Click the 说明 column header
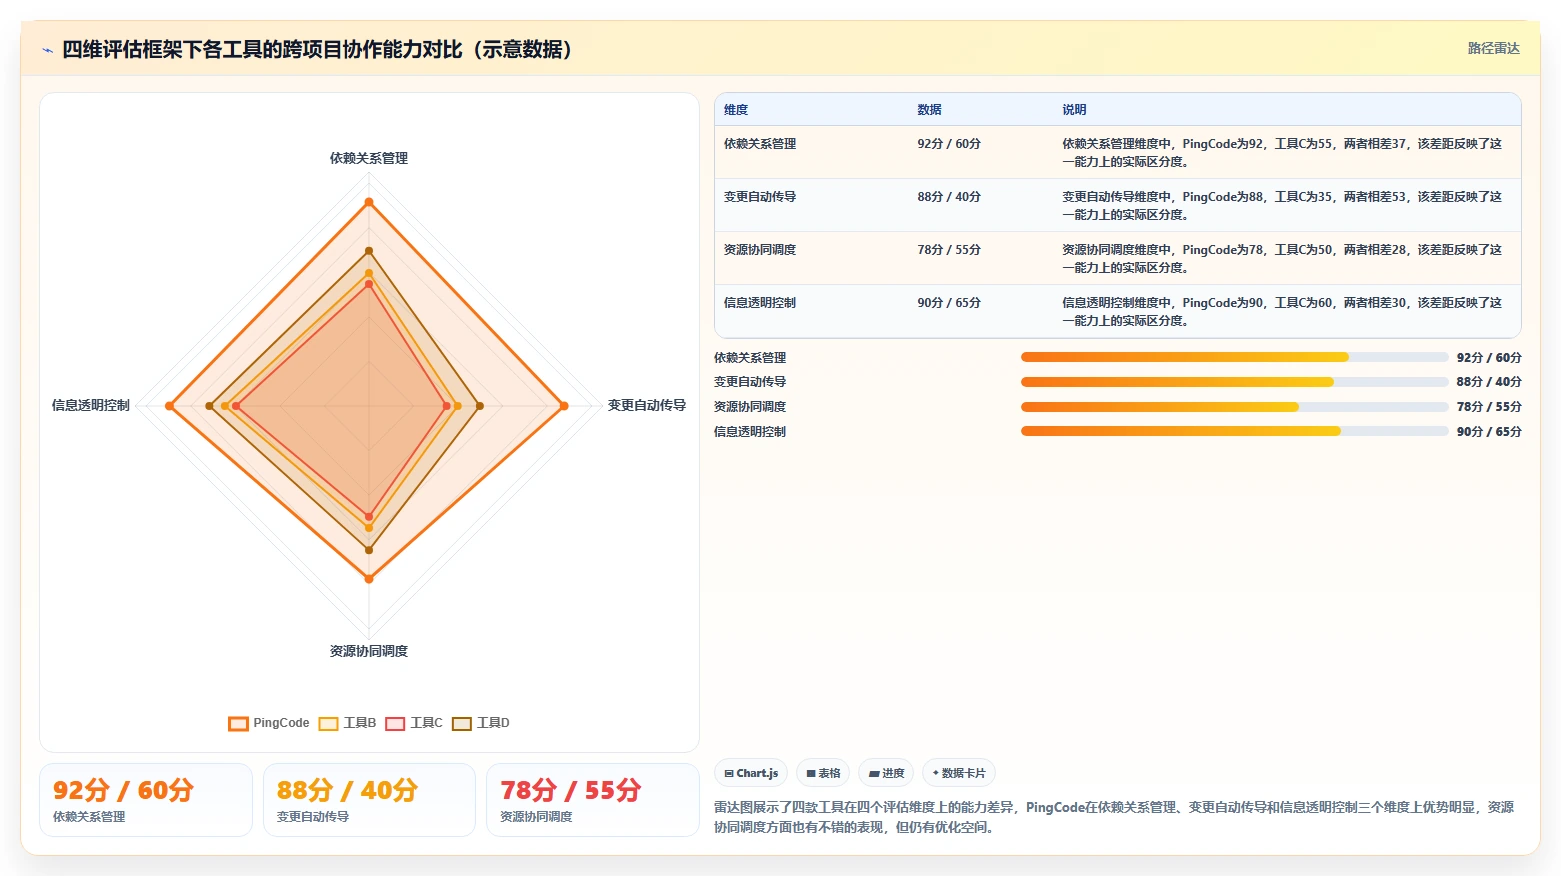 point(1074,110)
